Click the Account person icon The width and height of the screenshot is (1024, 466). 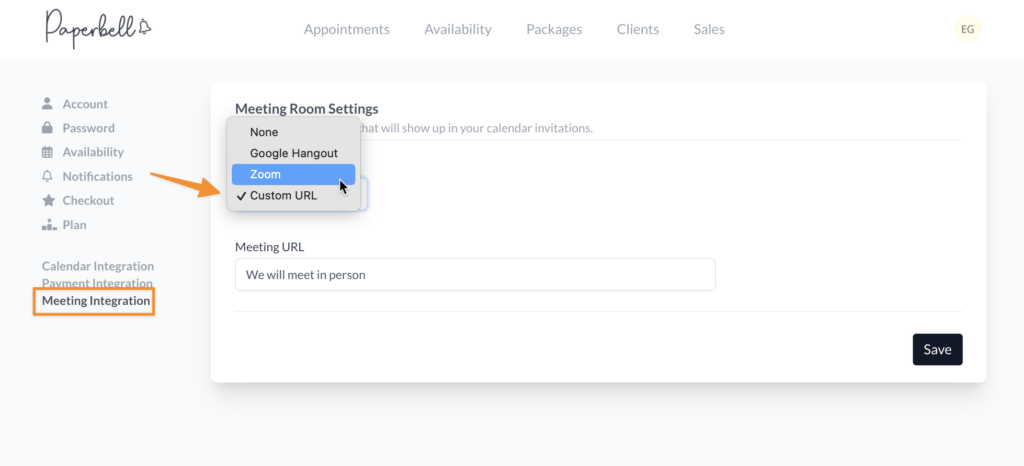47,104
